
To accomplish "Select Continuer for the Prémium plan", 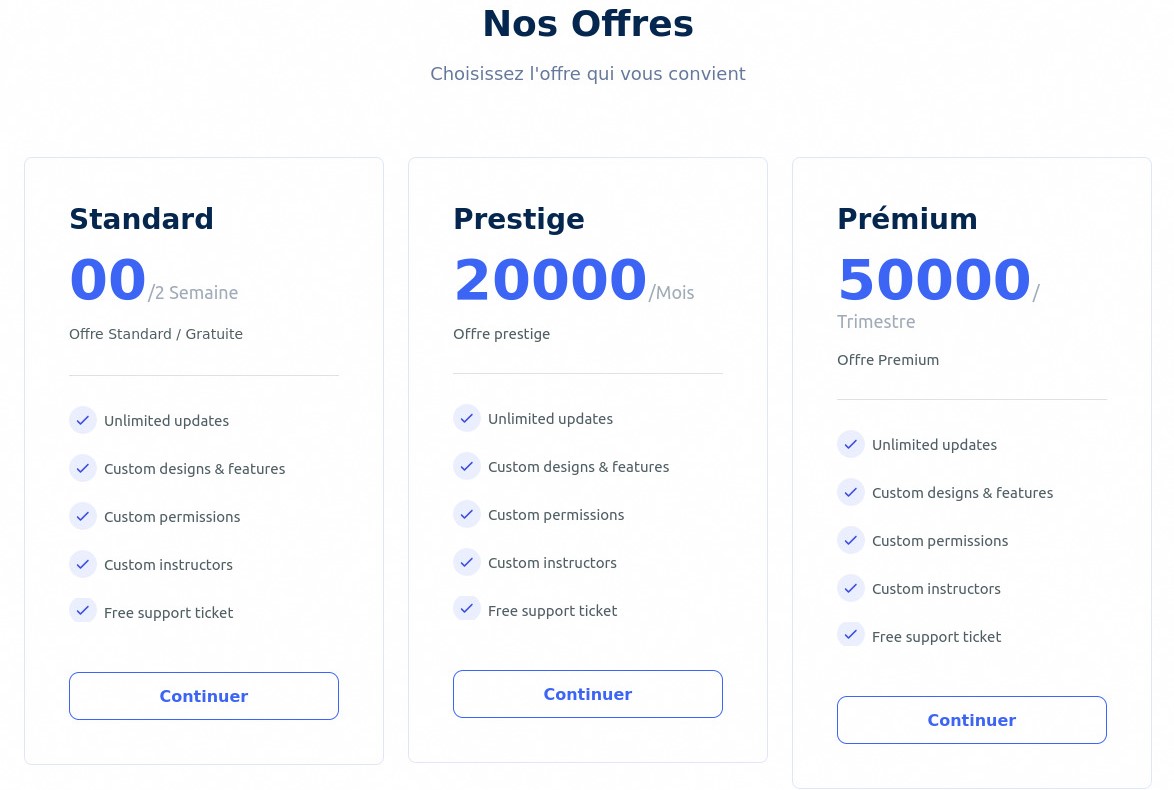I will coord(971,720).
